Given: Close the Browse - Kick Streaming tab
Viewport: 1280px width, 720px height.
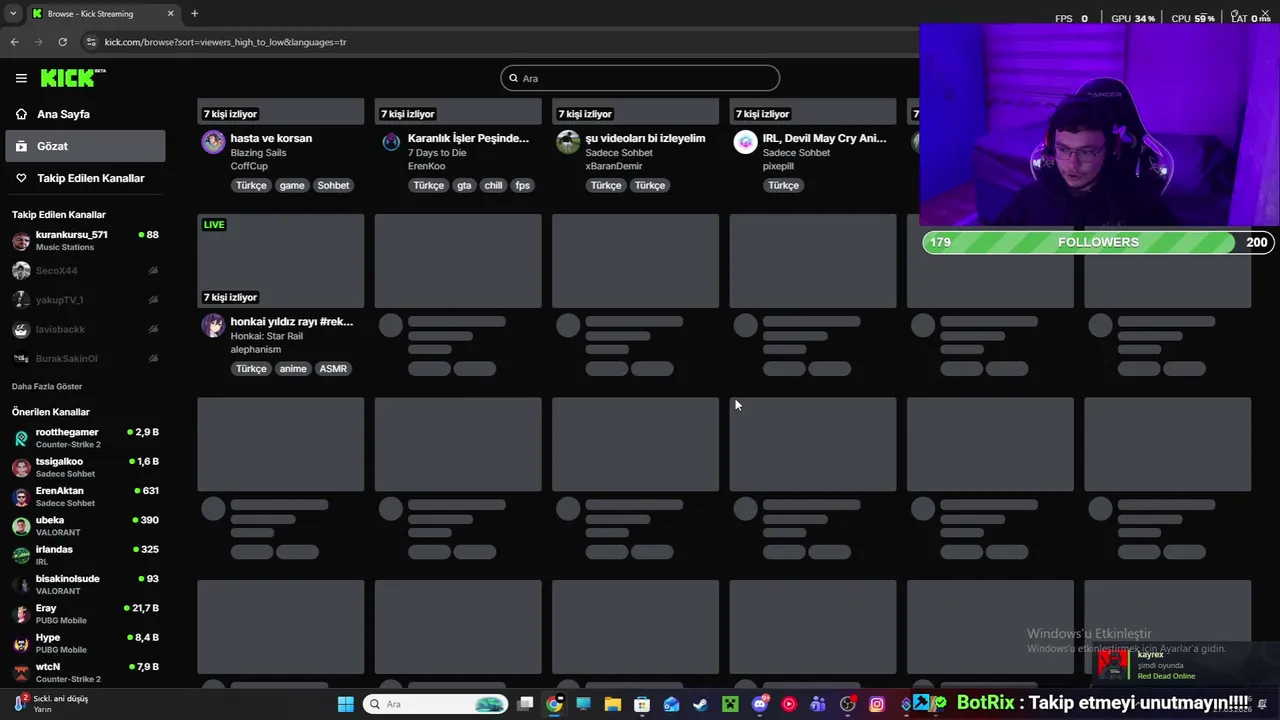Looking at the screenshot, I should click(170, 13).
